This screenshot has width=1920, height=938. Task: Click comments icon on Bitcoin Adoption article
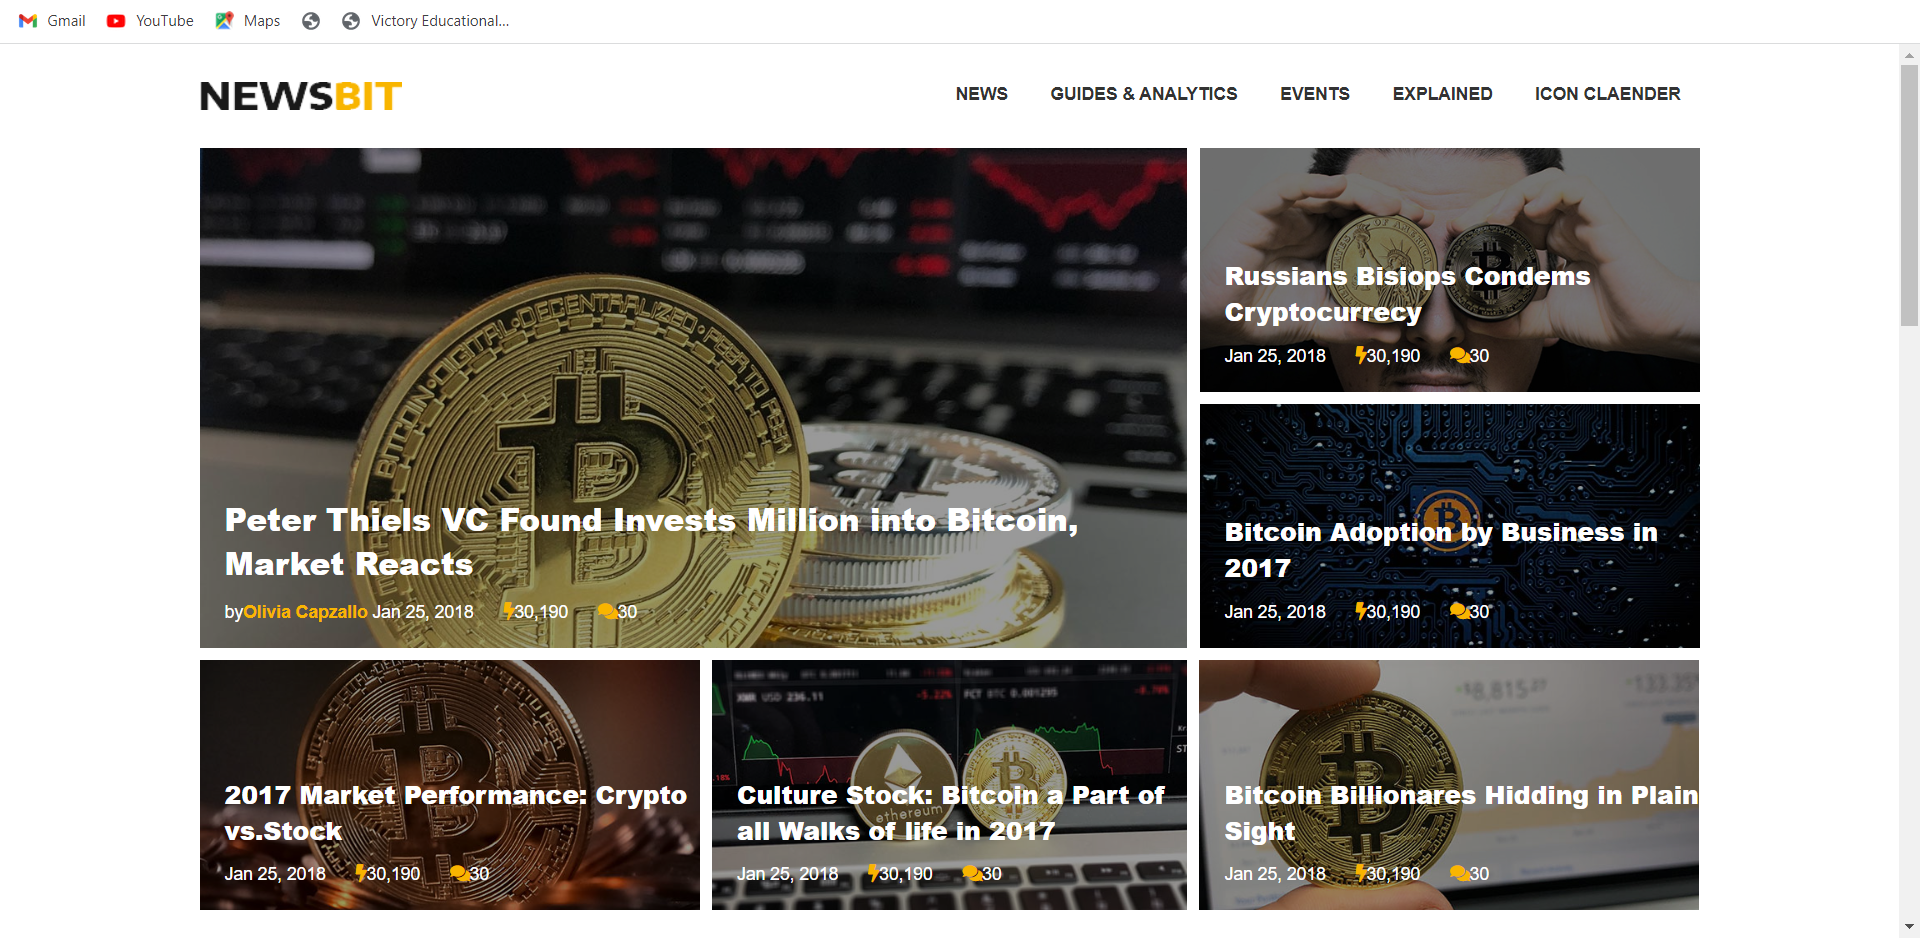[x=1459, y=611]
